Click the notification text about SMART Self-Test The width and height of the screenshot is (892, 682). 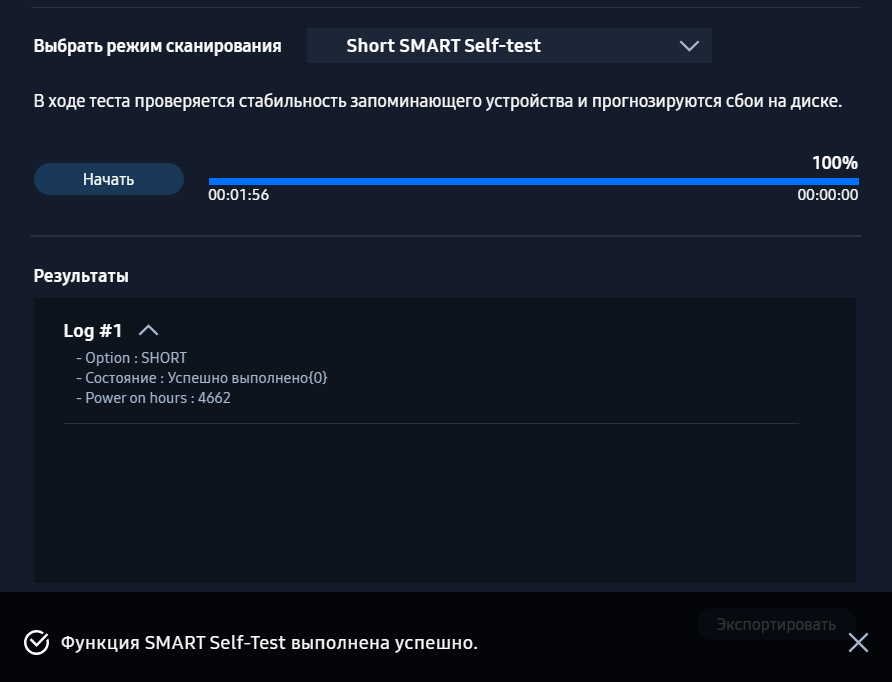click(x=269, y=643)
